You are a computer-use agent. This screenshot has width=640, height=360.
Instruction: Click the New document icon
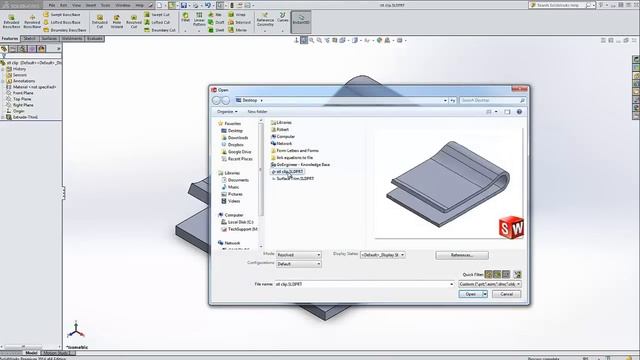[160, 5]
